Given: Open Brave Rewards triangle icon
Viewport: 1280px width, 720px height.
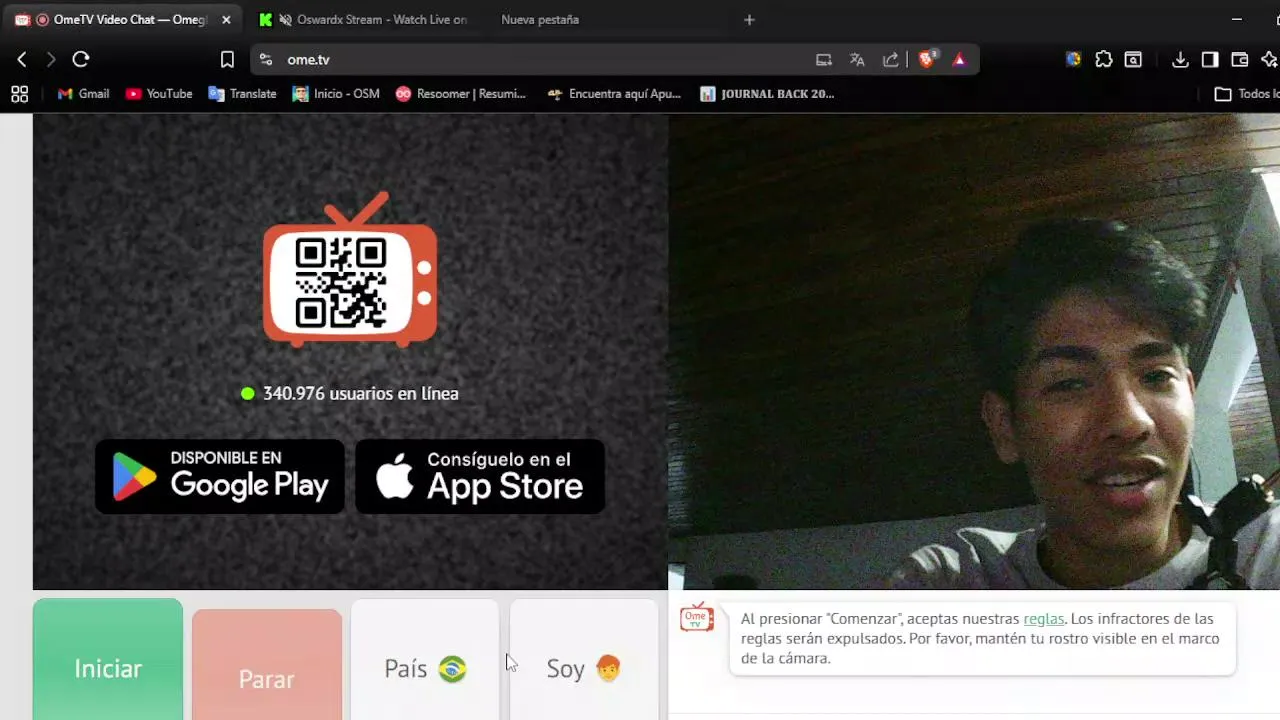Looking at the screenshot, I should [x=959, y=60].
